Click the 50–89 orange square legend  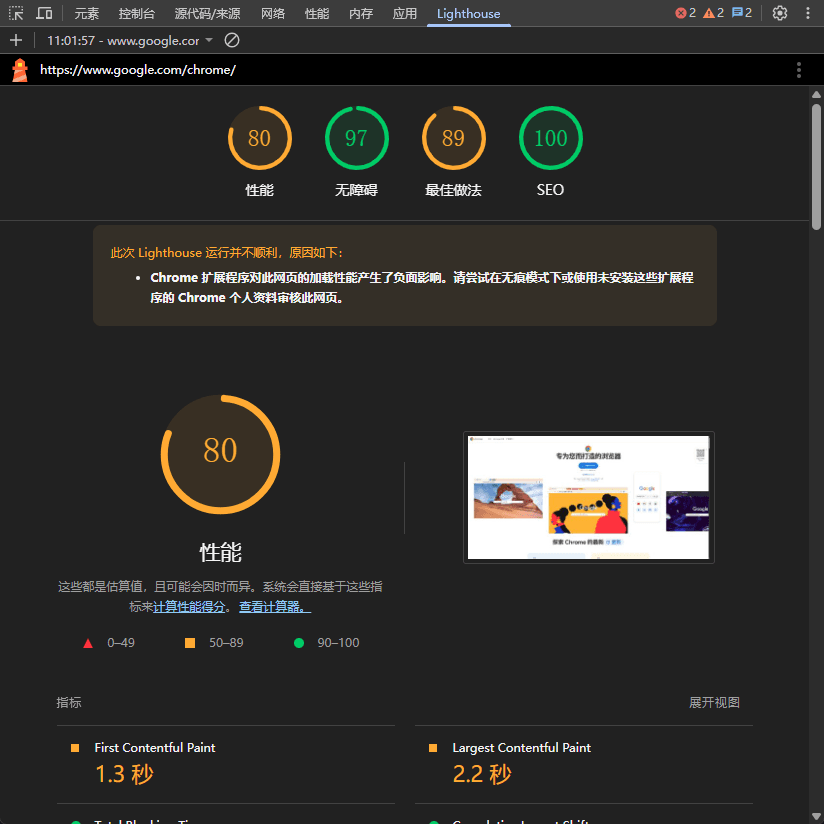click(x=214, y=643)
